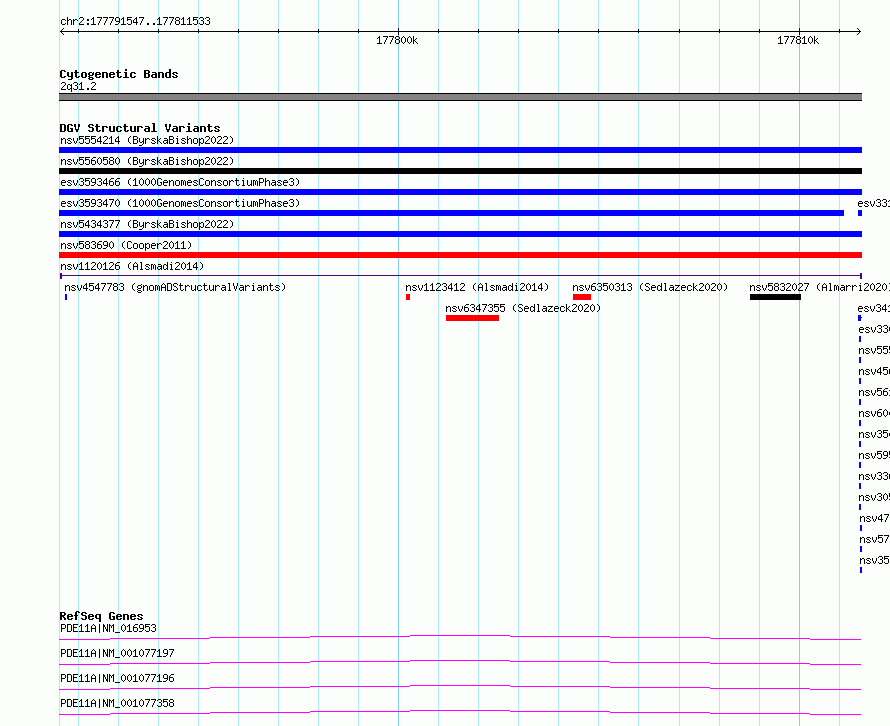Open the nsv5434377 (ByrskaBishop2022) label
This screenshot has height=726, width=890.
147,224
